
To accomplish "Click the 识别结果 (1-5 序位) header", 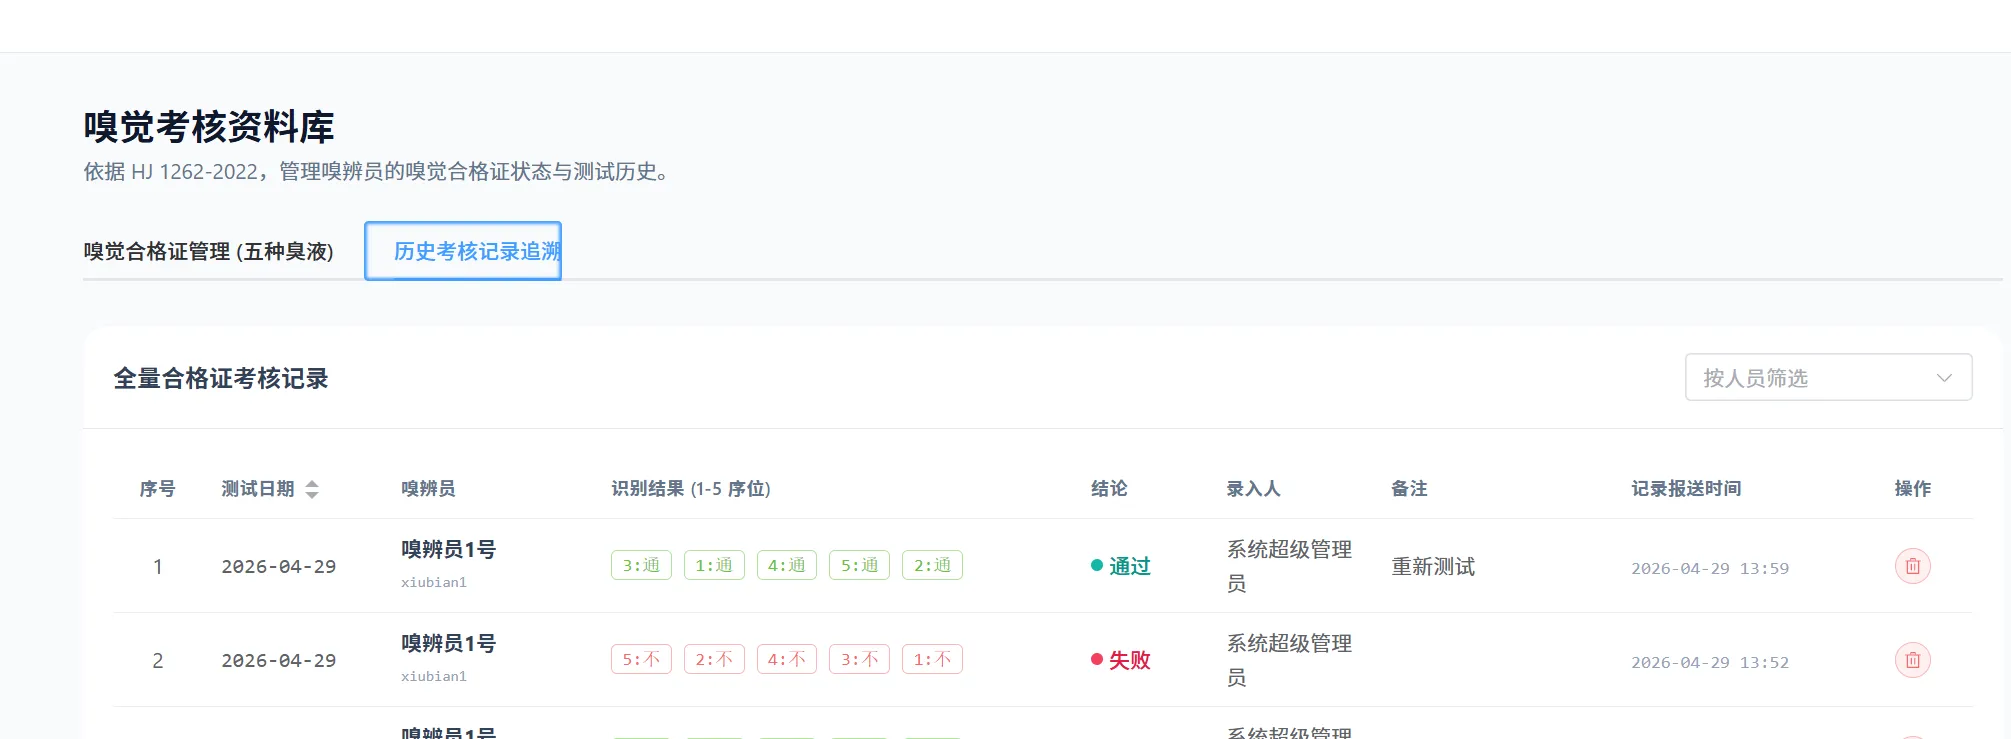I will click(691, 489).
